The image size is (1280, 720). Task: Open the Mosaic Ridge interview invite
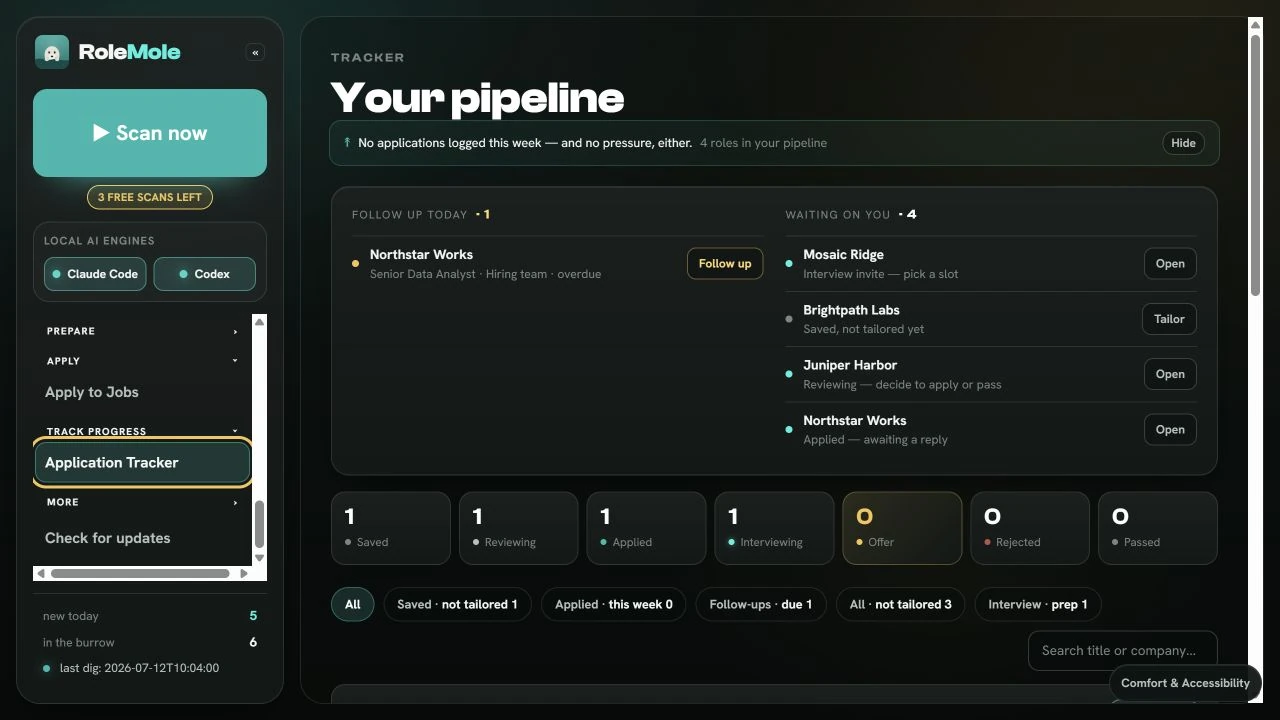point(1170,264)
